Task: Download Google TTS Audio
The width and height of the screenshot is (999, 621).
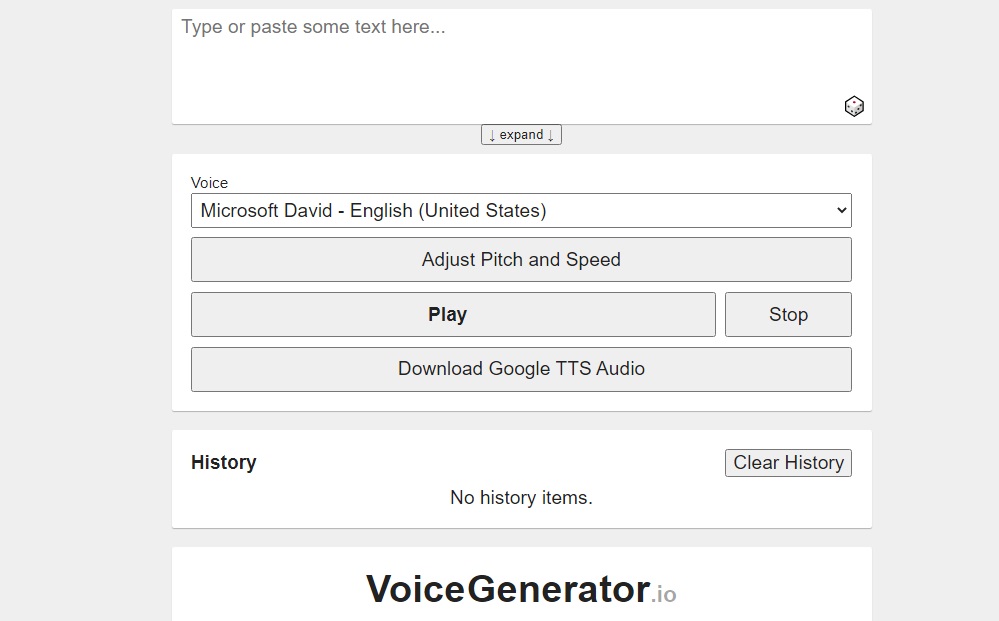Action: pyautogui.click(x=521, y=369)
